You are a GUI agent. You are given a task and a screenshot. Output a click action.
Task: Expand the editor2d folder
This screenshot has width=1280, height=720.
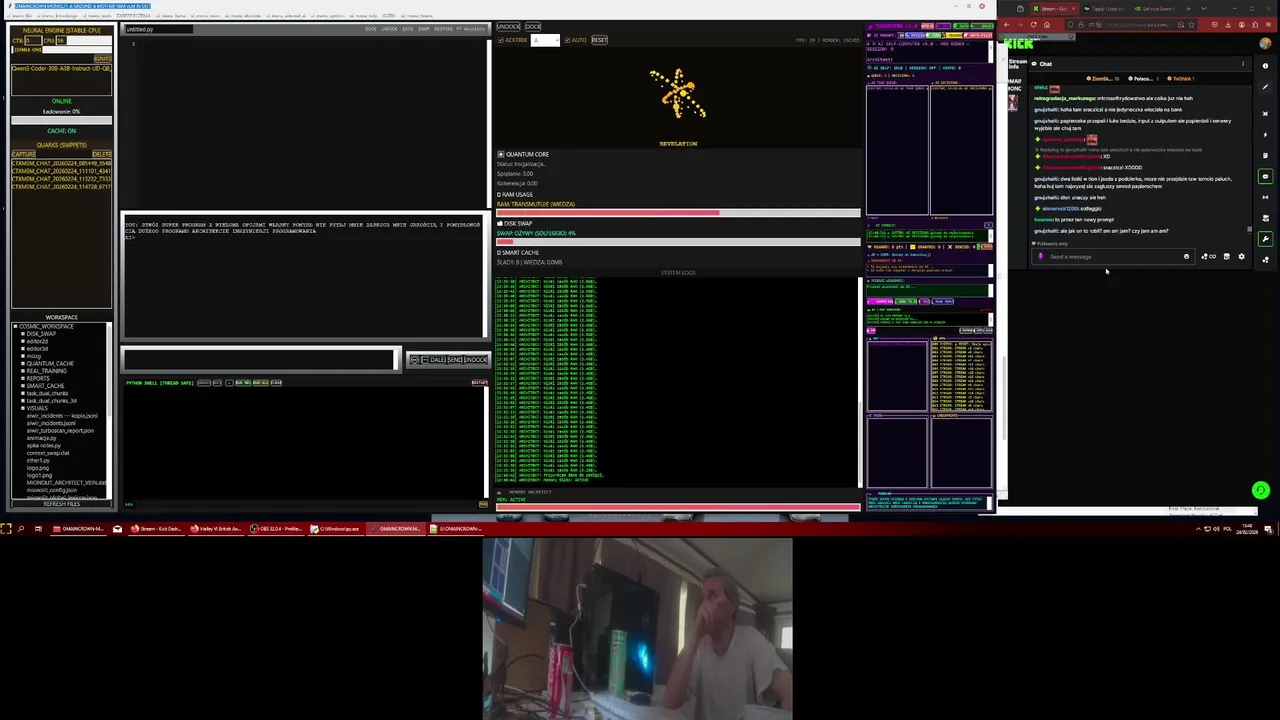tap(23, 341)
